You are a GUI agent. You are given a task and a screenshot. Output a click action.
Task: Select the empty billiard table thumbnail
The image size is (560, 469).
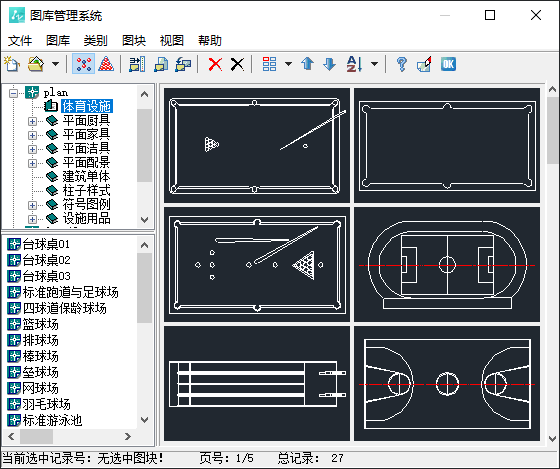pos(447,145)
